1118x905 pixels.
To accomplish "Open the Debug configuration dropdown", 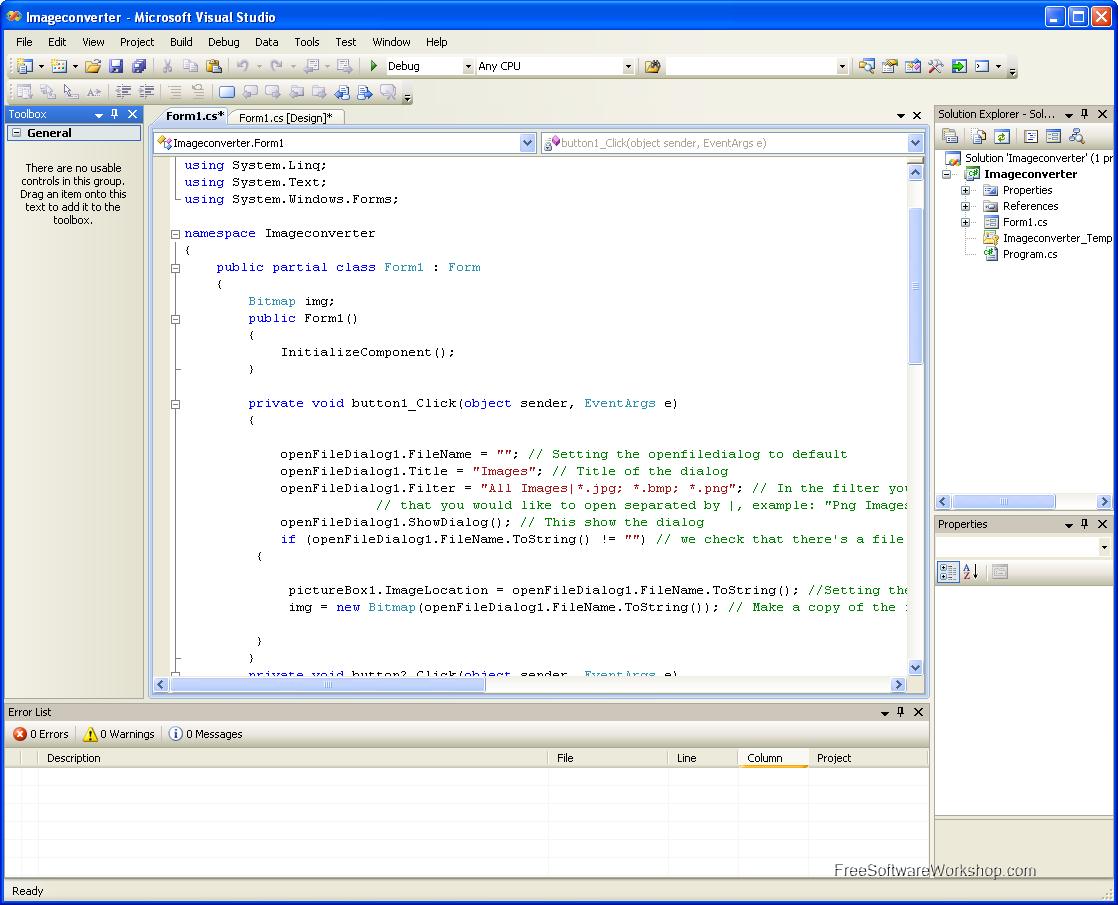I will (468, 66).
